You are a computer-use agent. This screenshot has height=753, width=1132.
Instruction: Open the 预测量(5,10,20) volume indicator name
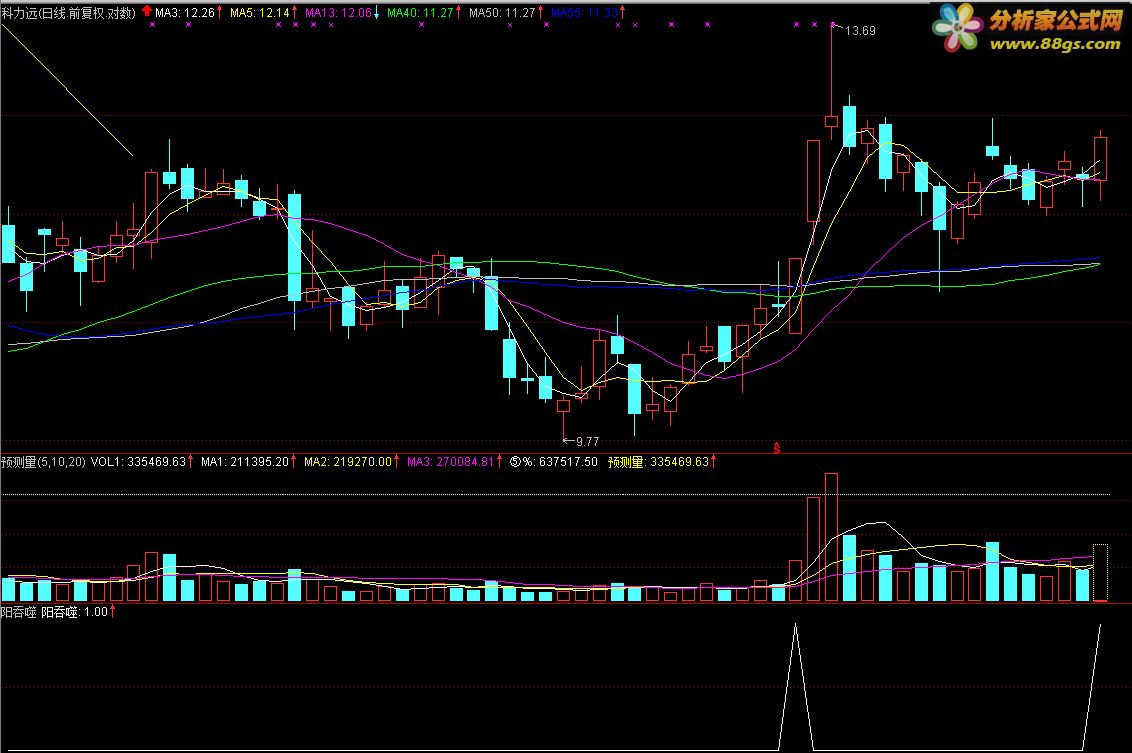coord(43,461)
